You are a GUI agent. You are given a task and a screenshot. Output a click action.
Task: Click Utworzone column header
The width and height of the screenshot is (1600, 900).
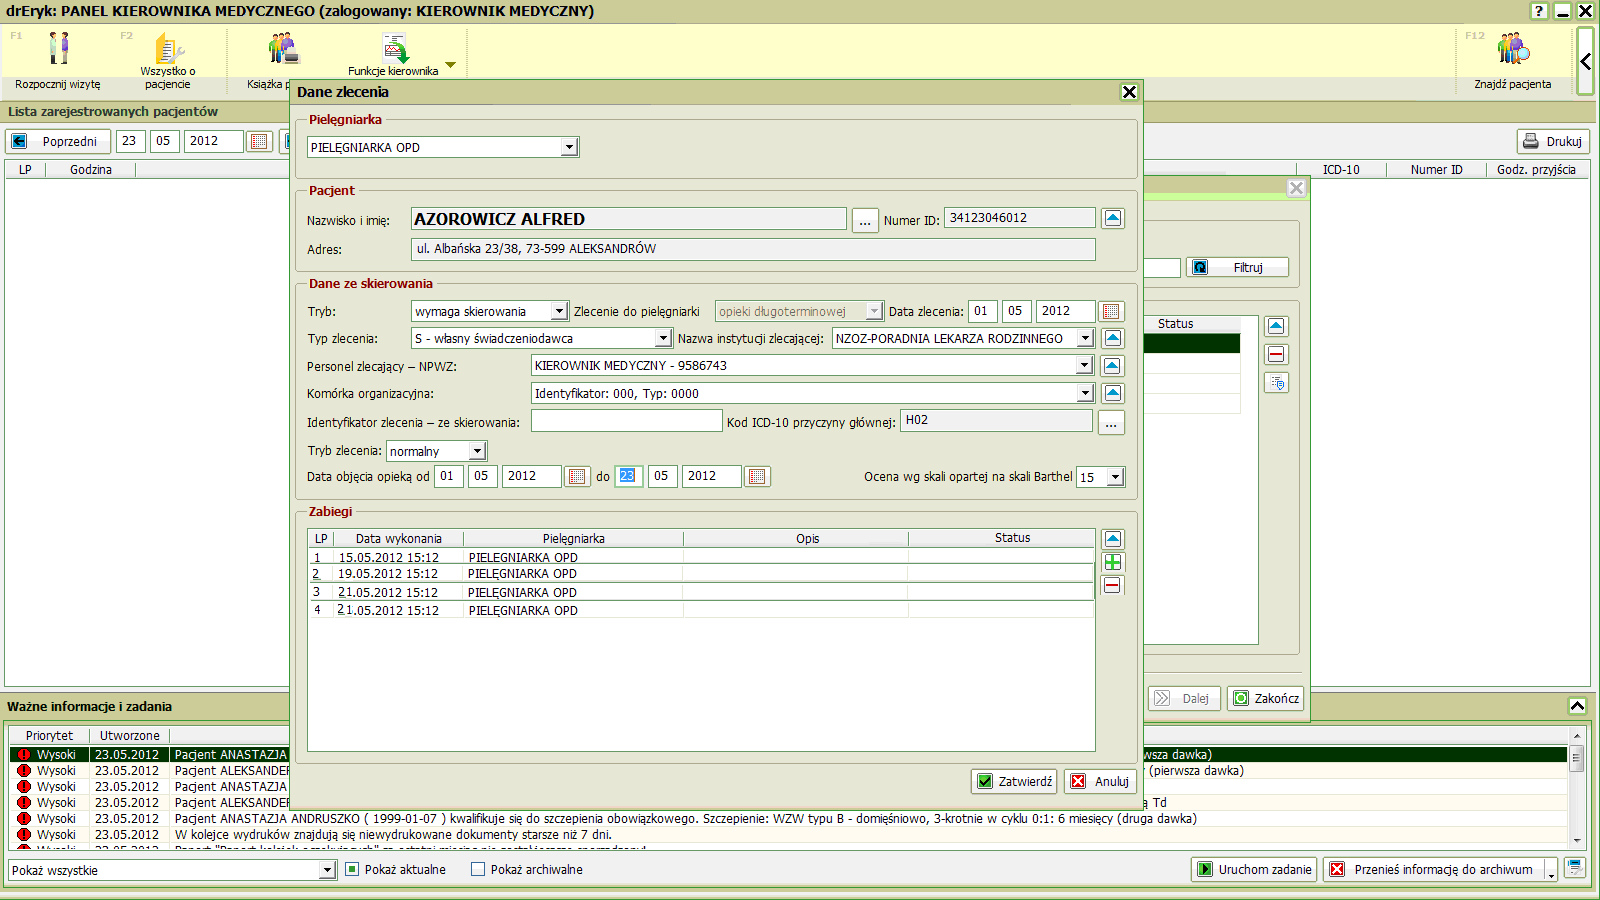pos(129,735)
